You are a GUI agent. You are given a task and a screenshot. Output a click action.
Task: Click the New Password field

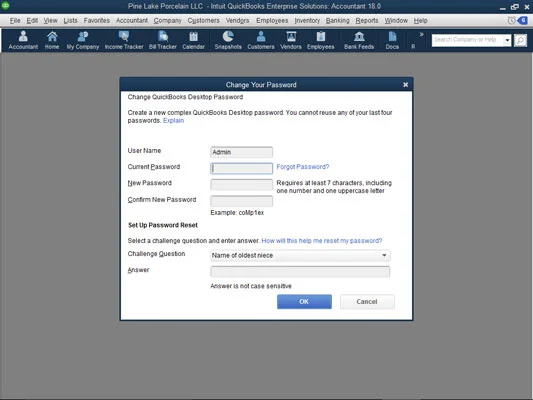[x=241, y=185]
